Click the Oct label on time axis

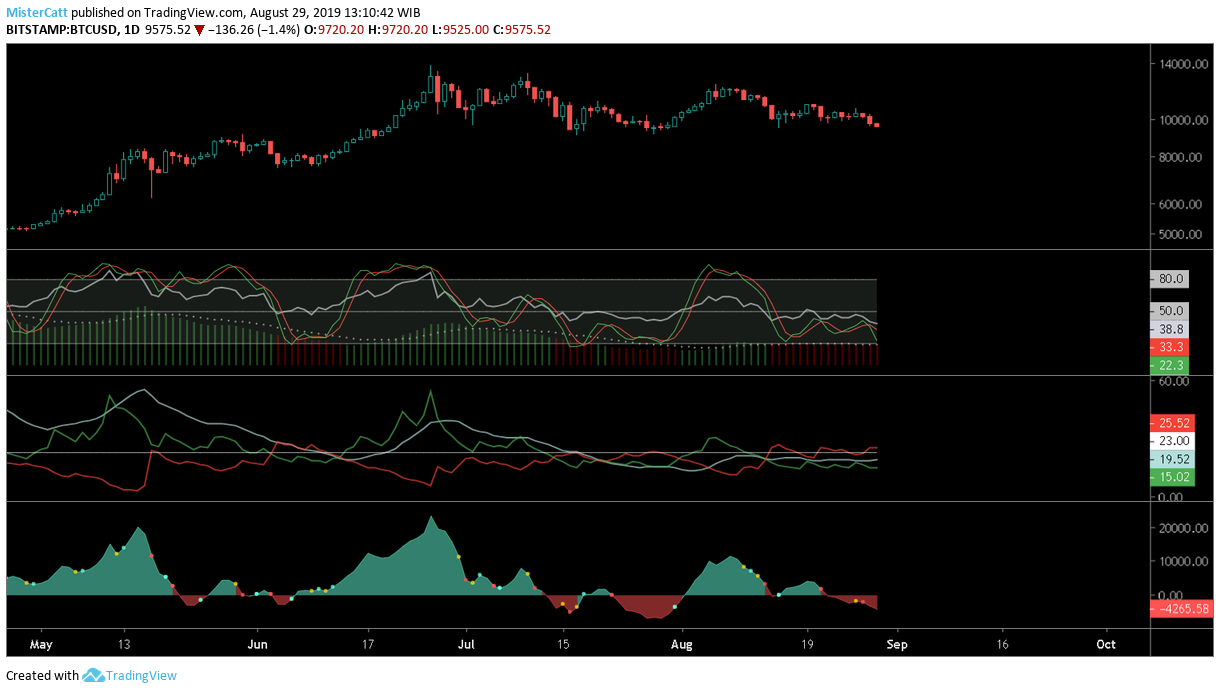(x=1106, y=645)
